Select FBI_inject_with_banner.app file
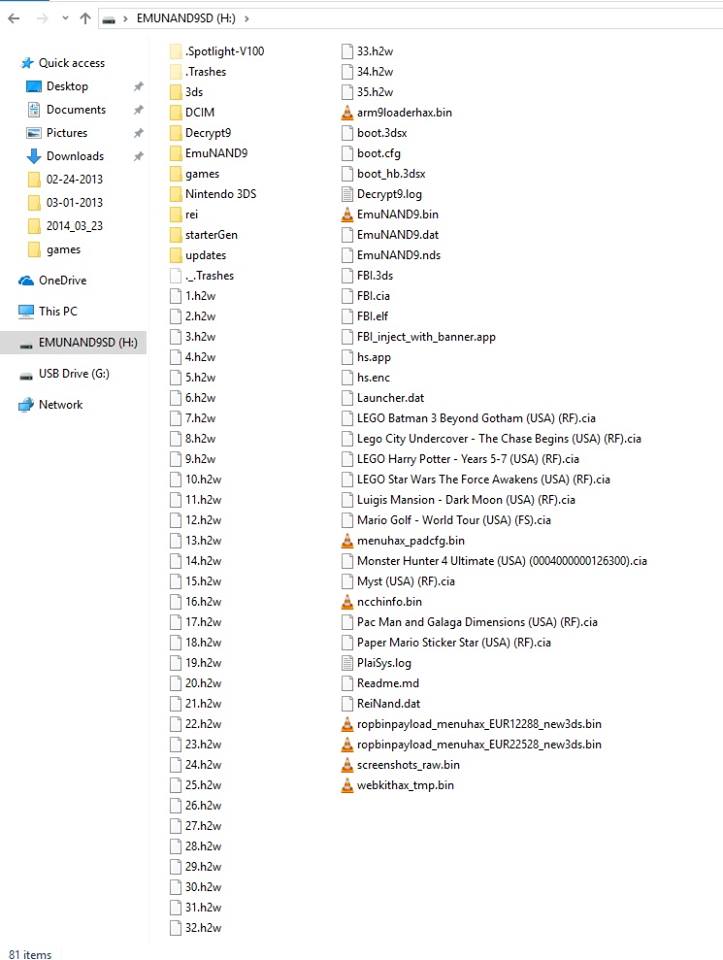Screen dimensions: 723x960 coord(426,336)
